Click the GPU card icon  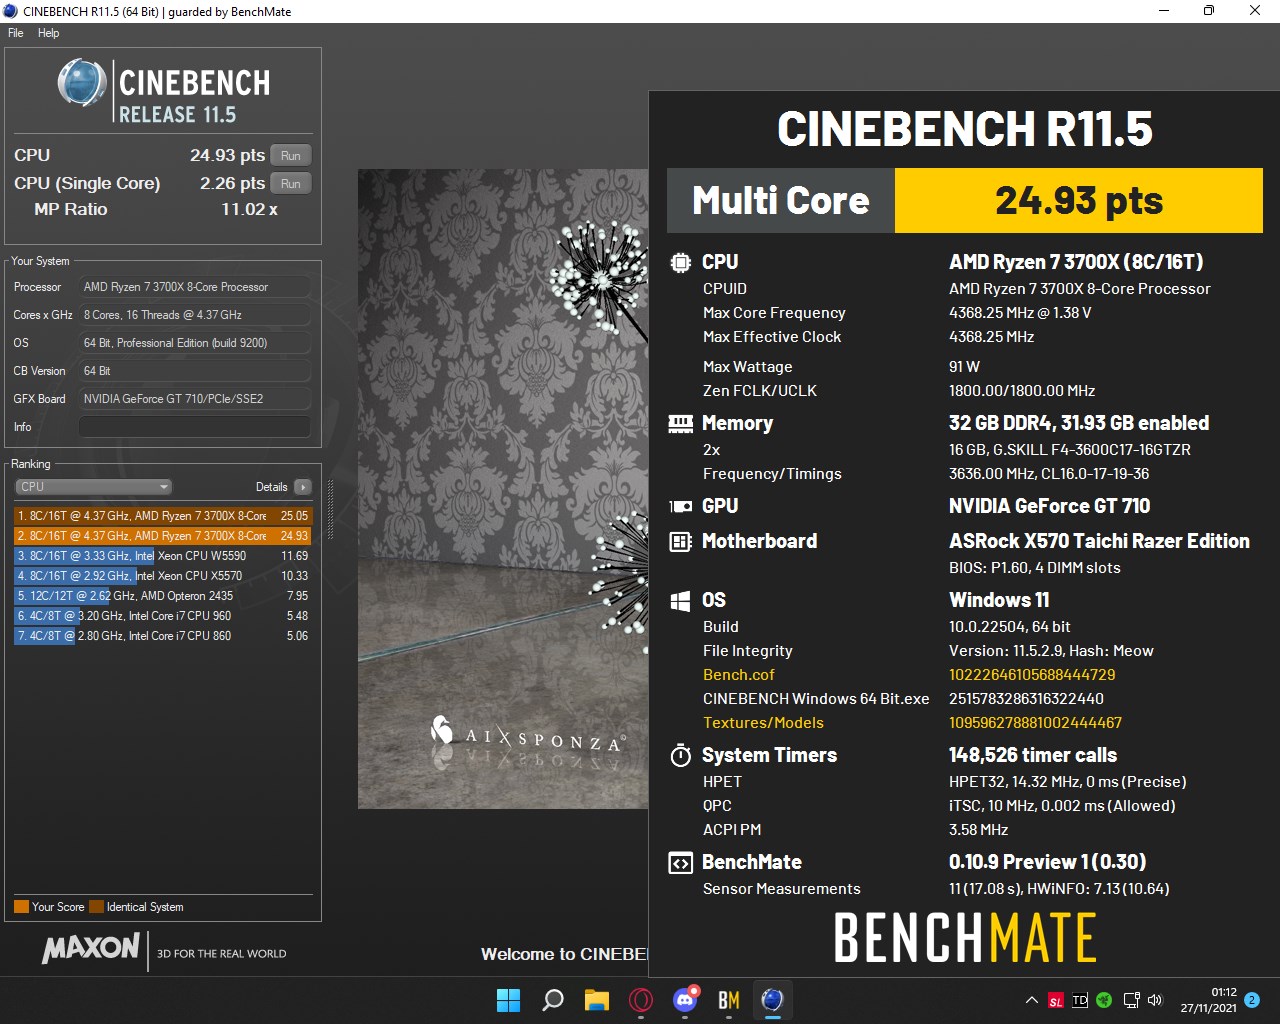[680, 507]
